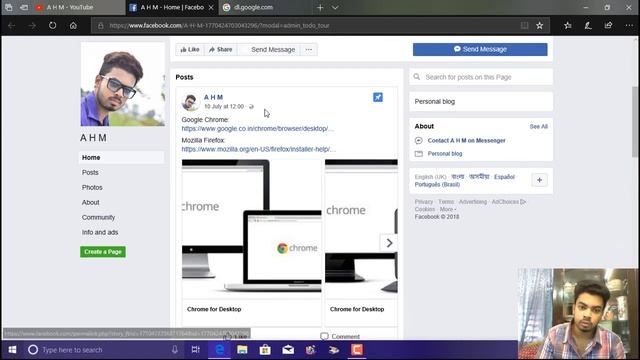This screenshot has width=640, height=360.
Task: Click the green Create a Page button
Action: tap(103, 252)
